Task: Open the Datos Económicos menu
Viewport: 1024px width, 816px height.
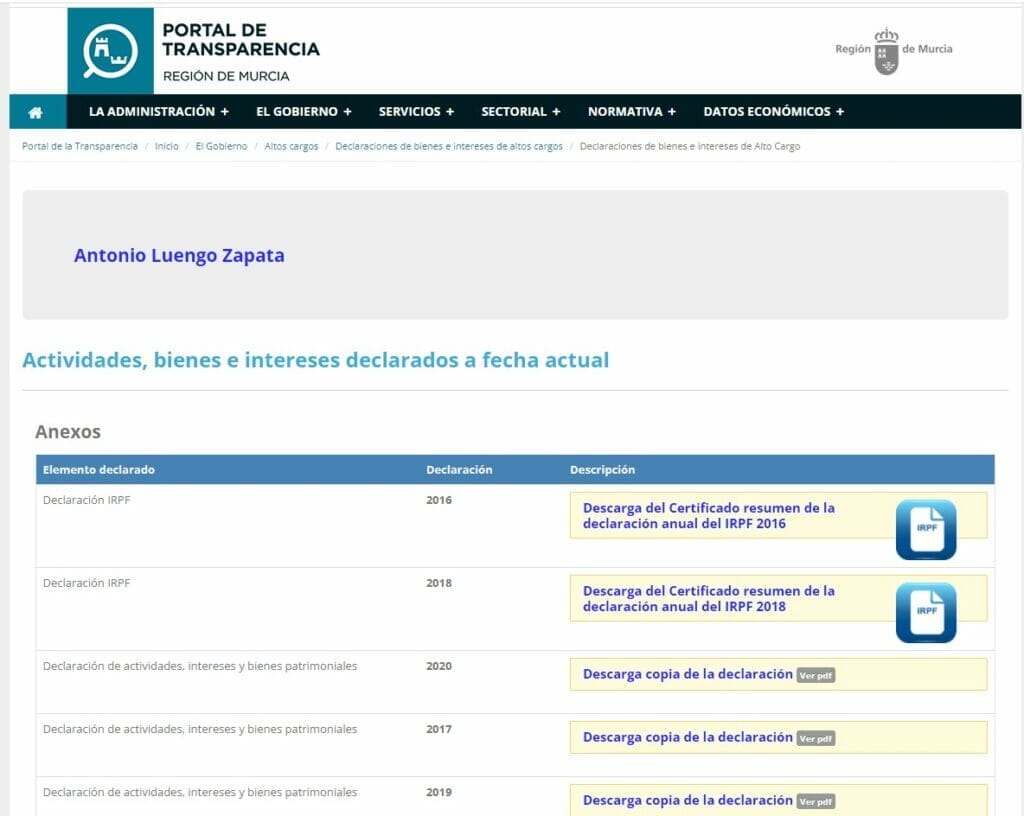Action: (x=773, y=112)
